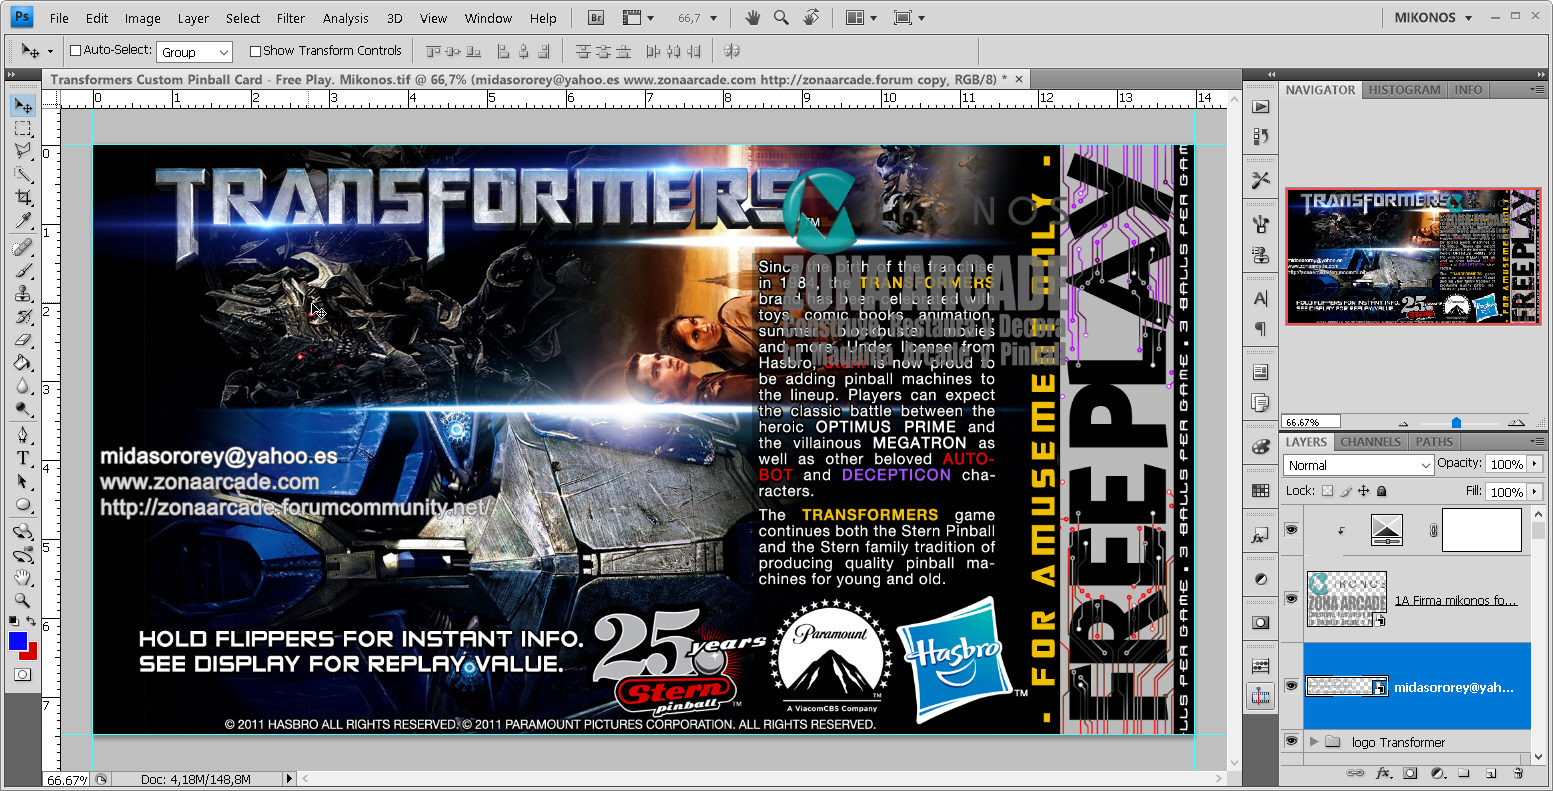Create new adjustment layer
Screen dimensions: 1553x791
(x=1437, y=773)
